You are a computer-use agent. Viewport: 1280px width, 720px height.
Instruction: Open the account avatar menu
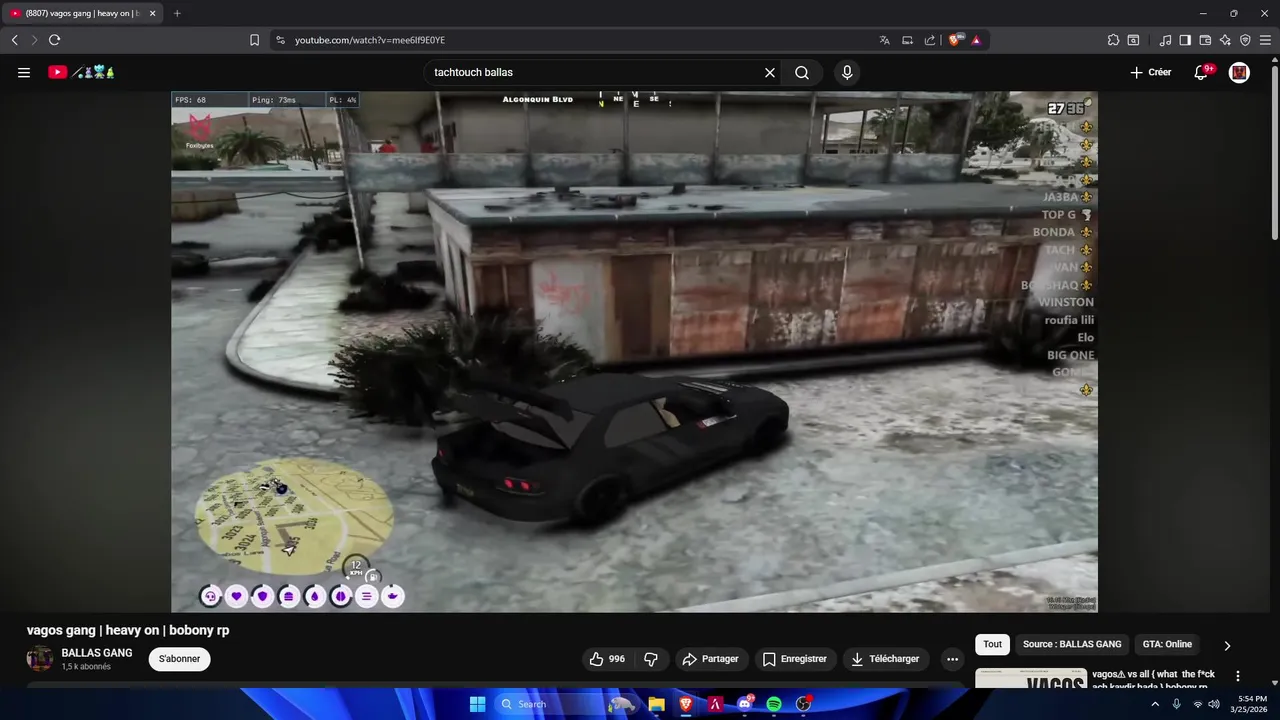pyautogui.click(x=1239, y=72)
